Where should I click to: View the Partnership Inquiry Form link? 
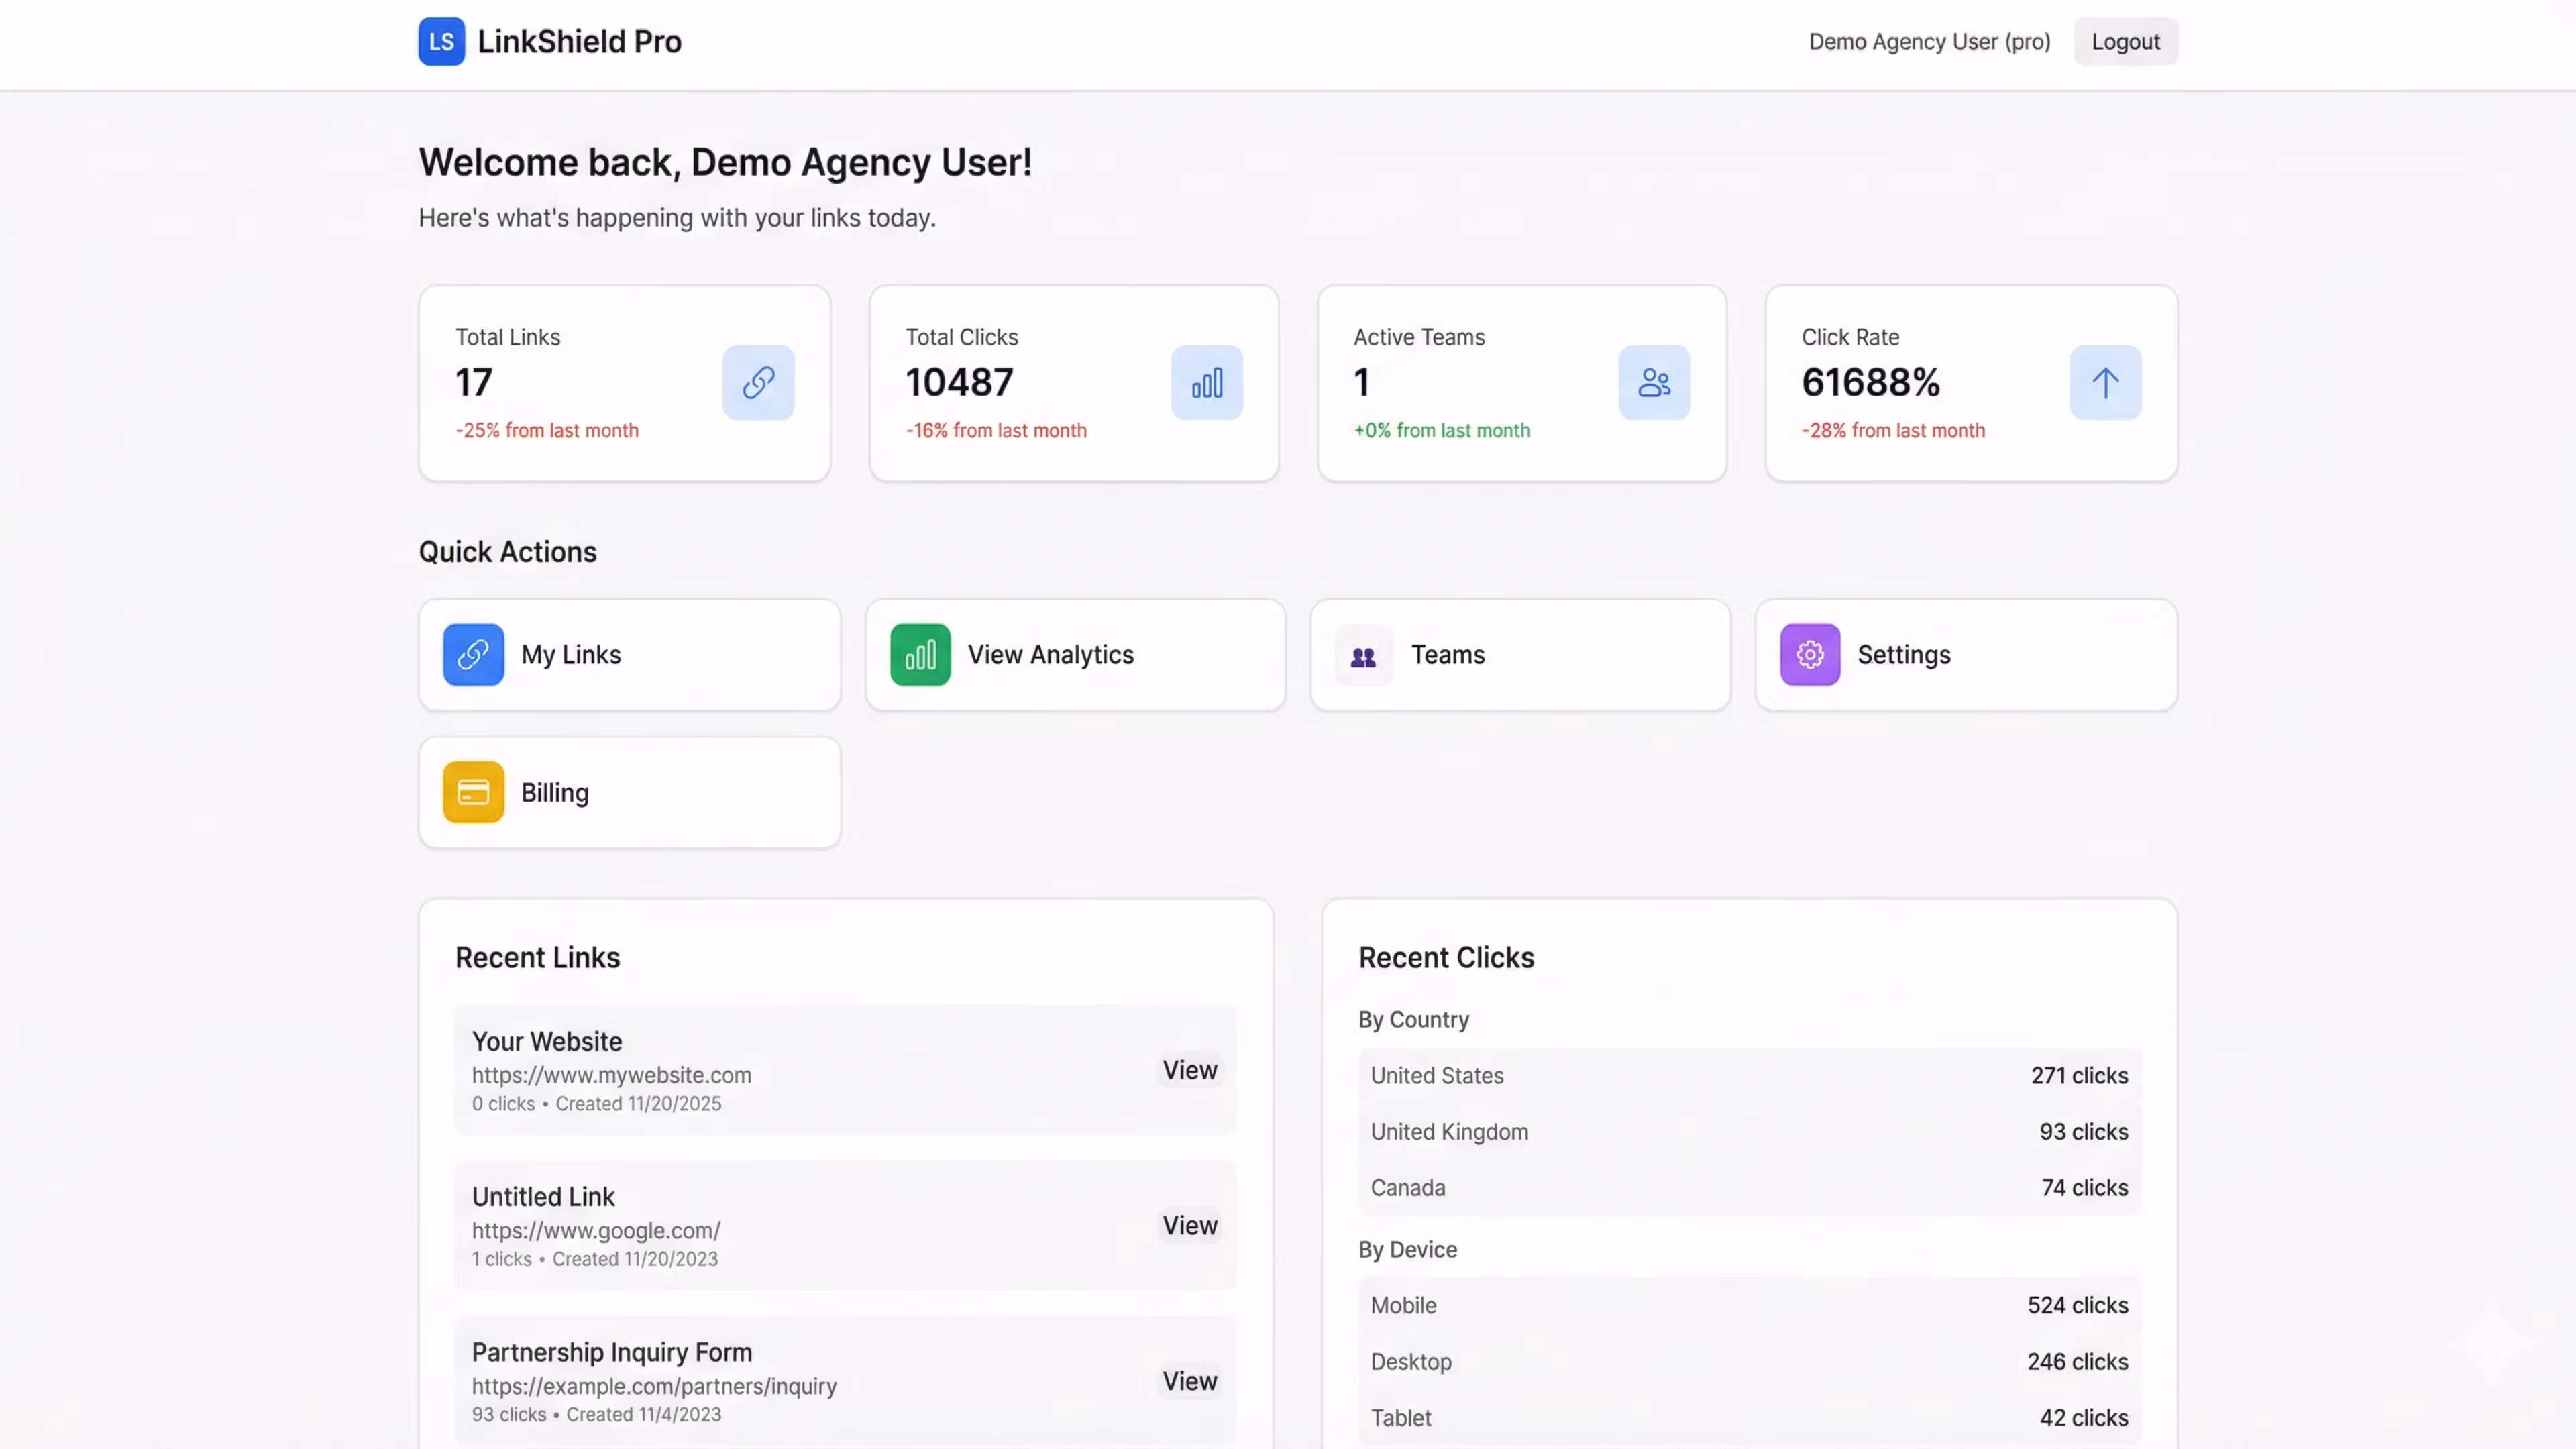coord(1189,1381)
